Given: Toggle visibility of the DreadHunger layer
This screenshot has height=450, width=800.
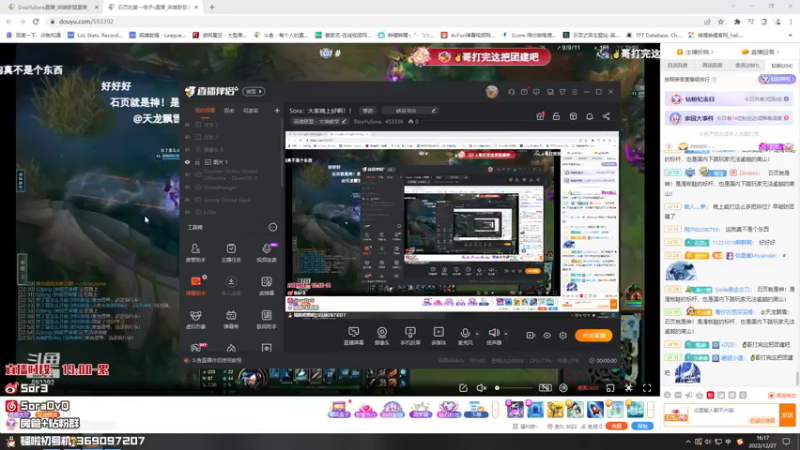Looking at the screenshot, I should point(187,187).
